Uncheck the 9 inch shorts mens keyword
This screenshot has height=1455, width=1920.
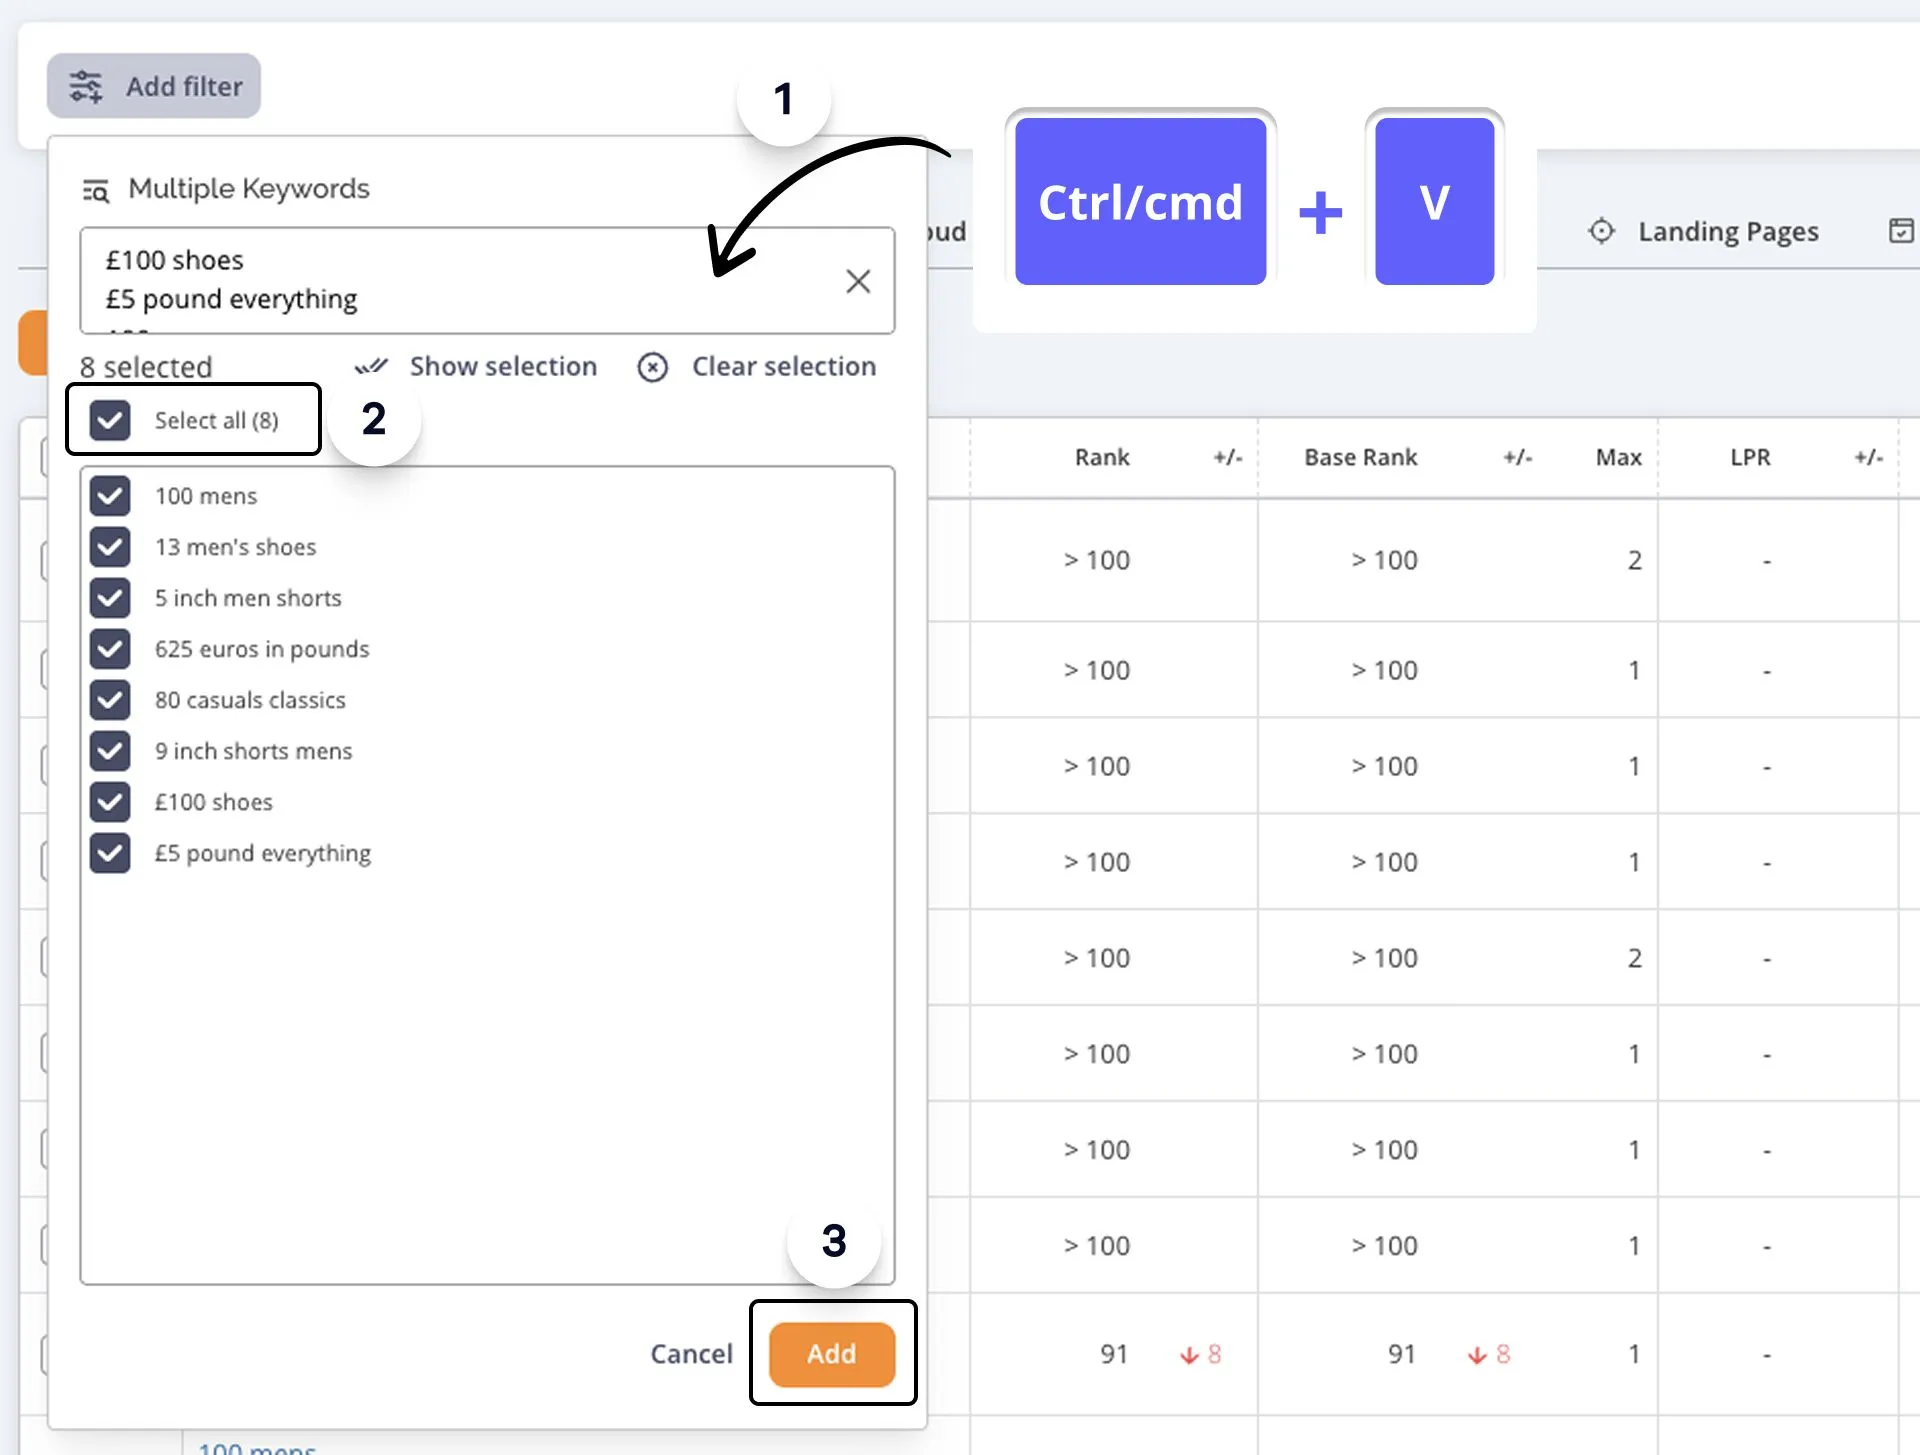coord(110,751)
